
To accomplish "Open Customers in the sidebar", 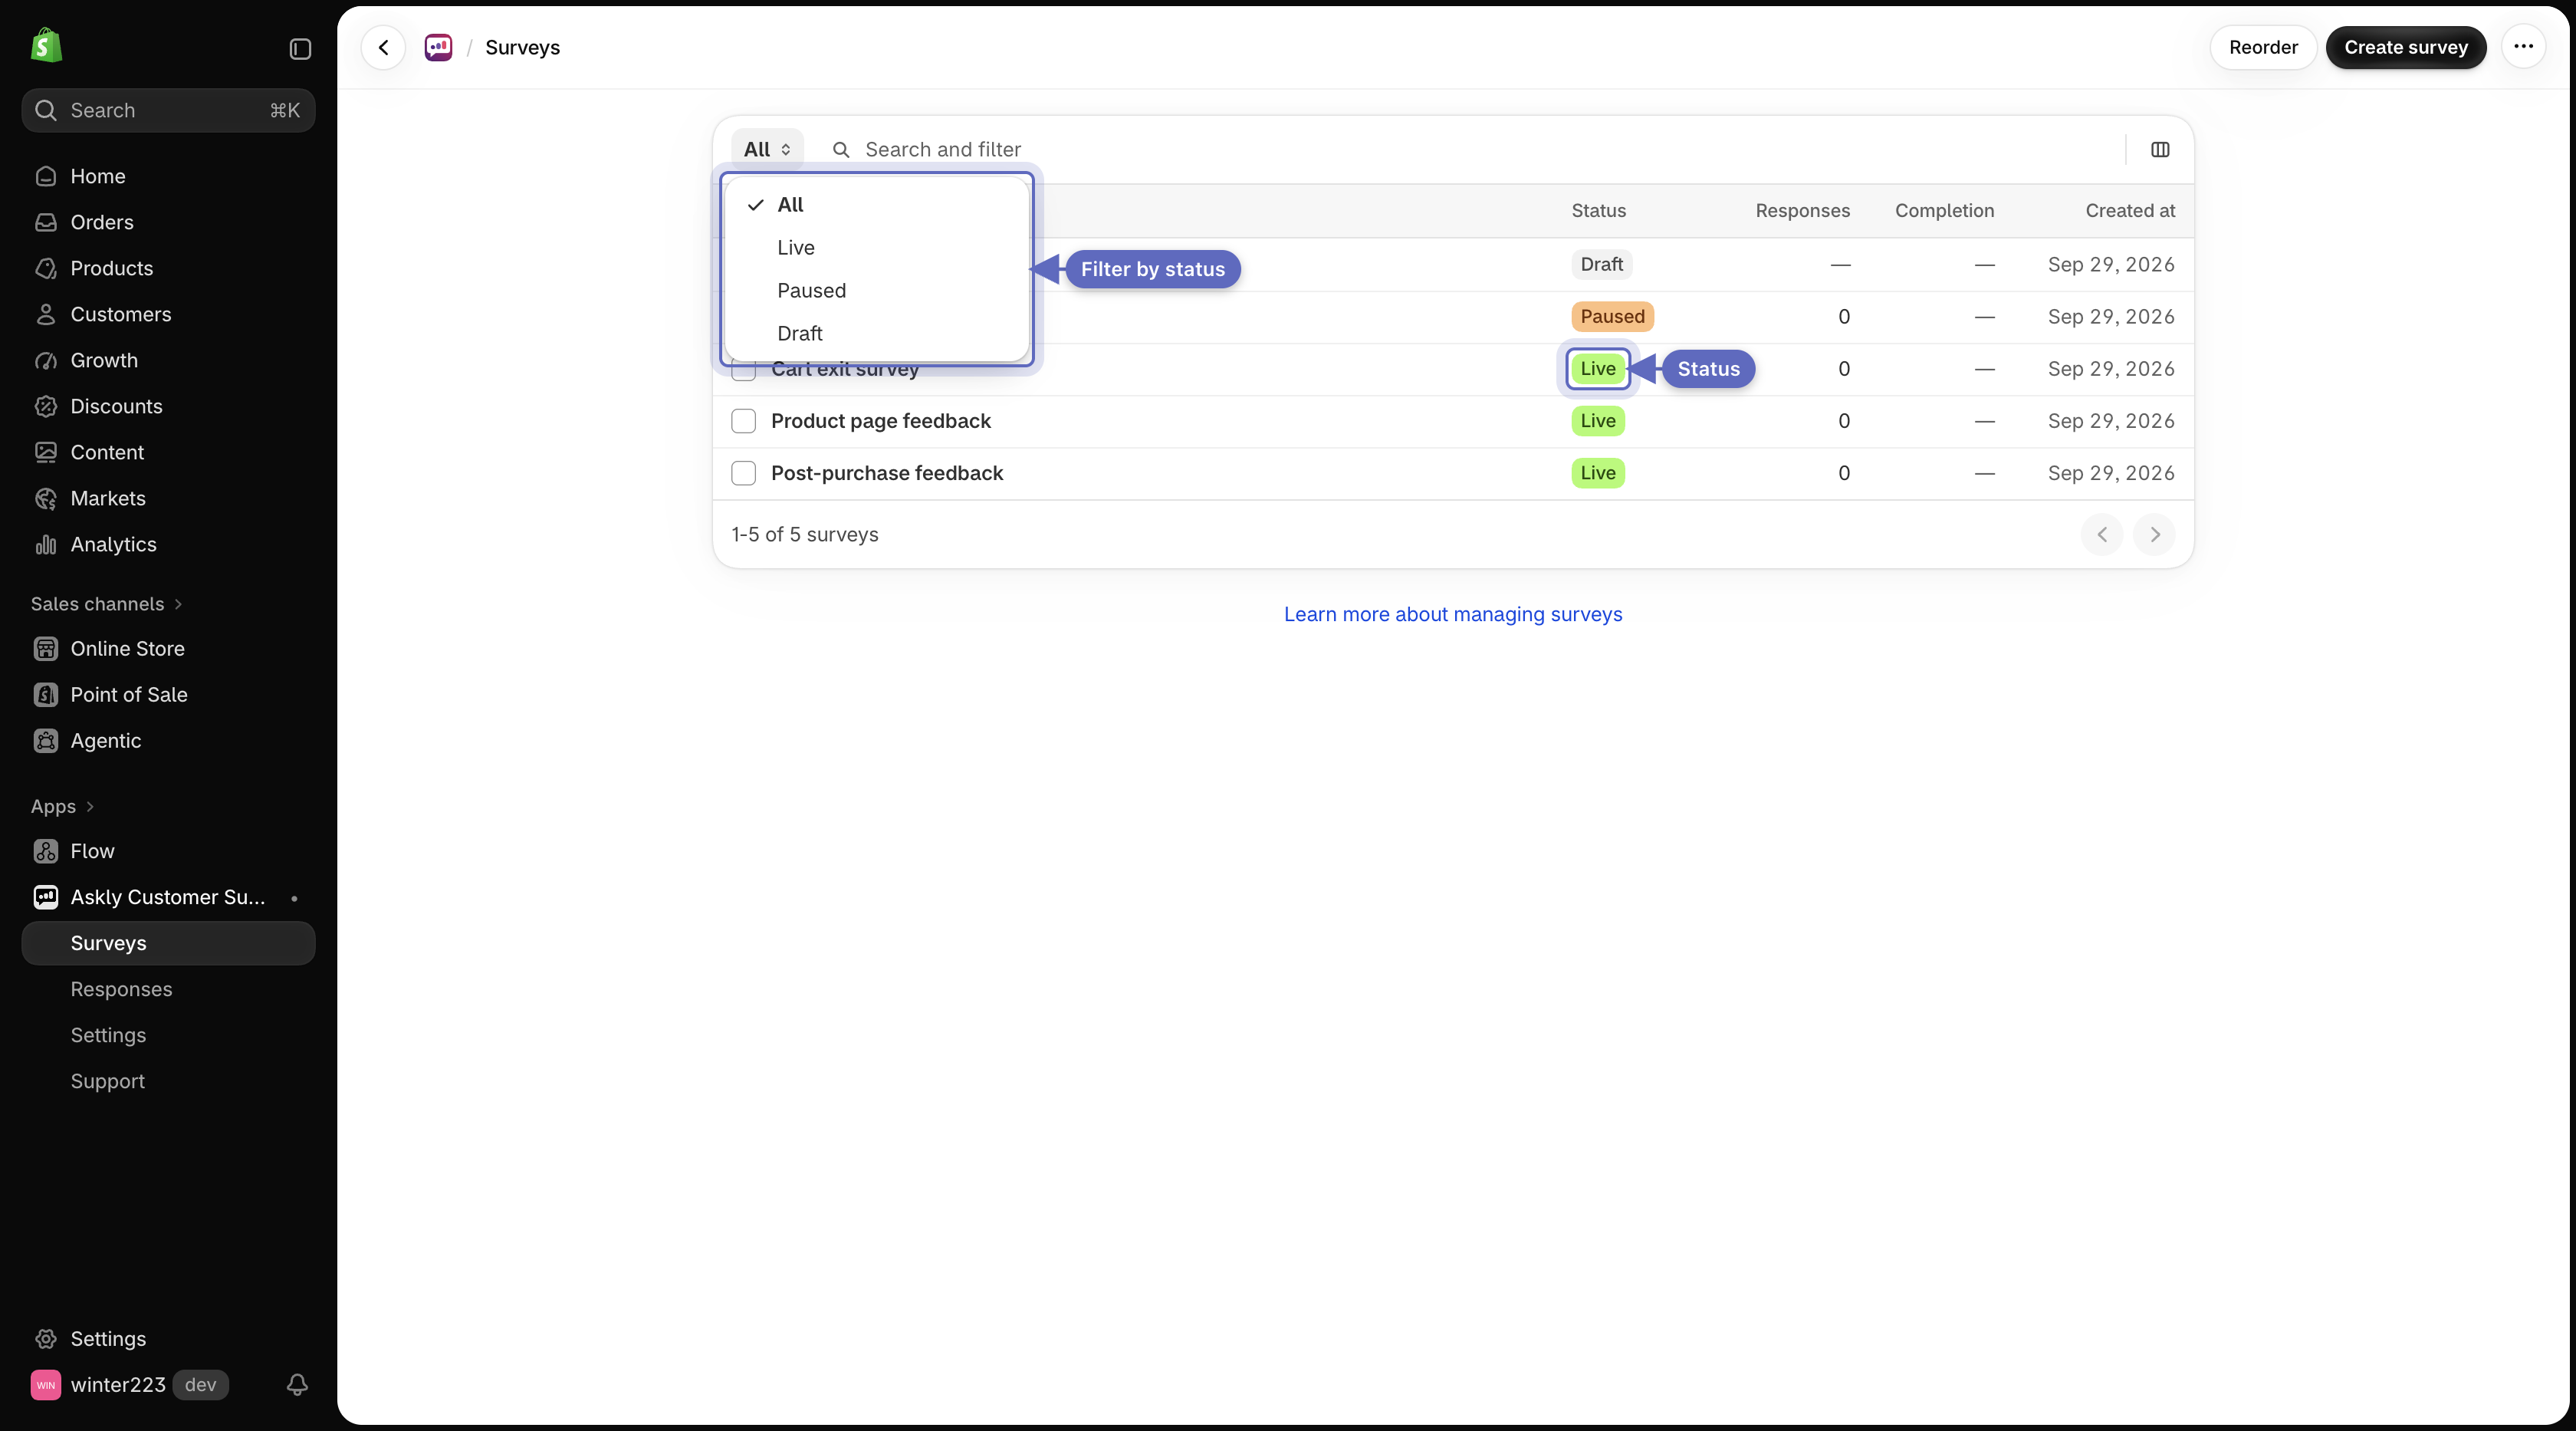I will point(168,314).
